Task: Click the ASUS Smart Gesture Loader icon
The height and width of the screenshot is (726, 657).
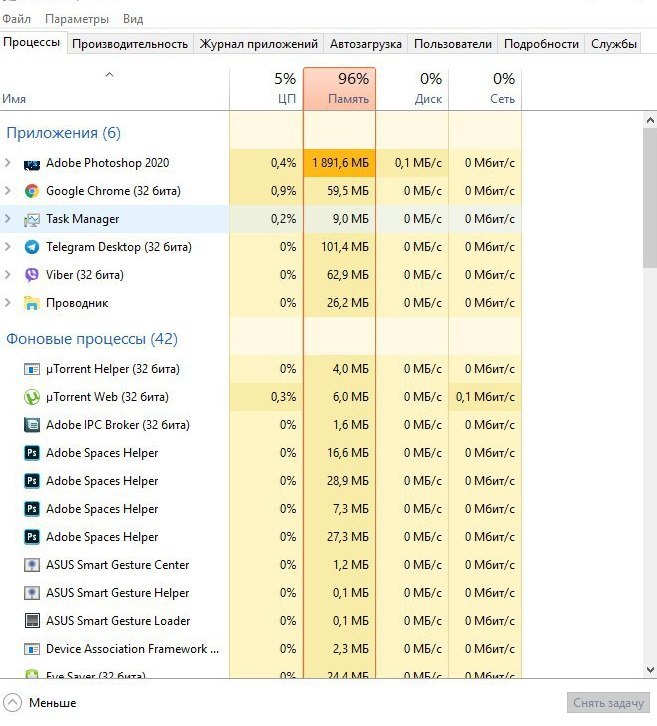Action: coord(31,620)
